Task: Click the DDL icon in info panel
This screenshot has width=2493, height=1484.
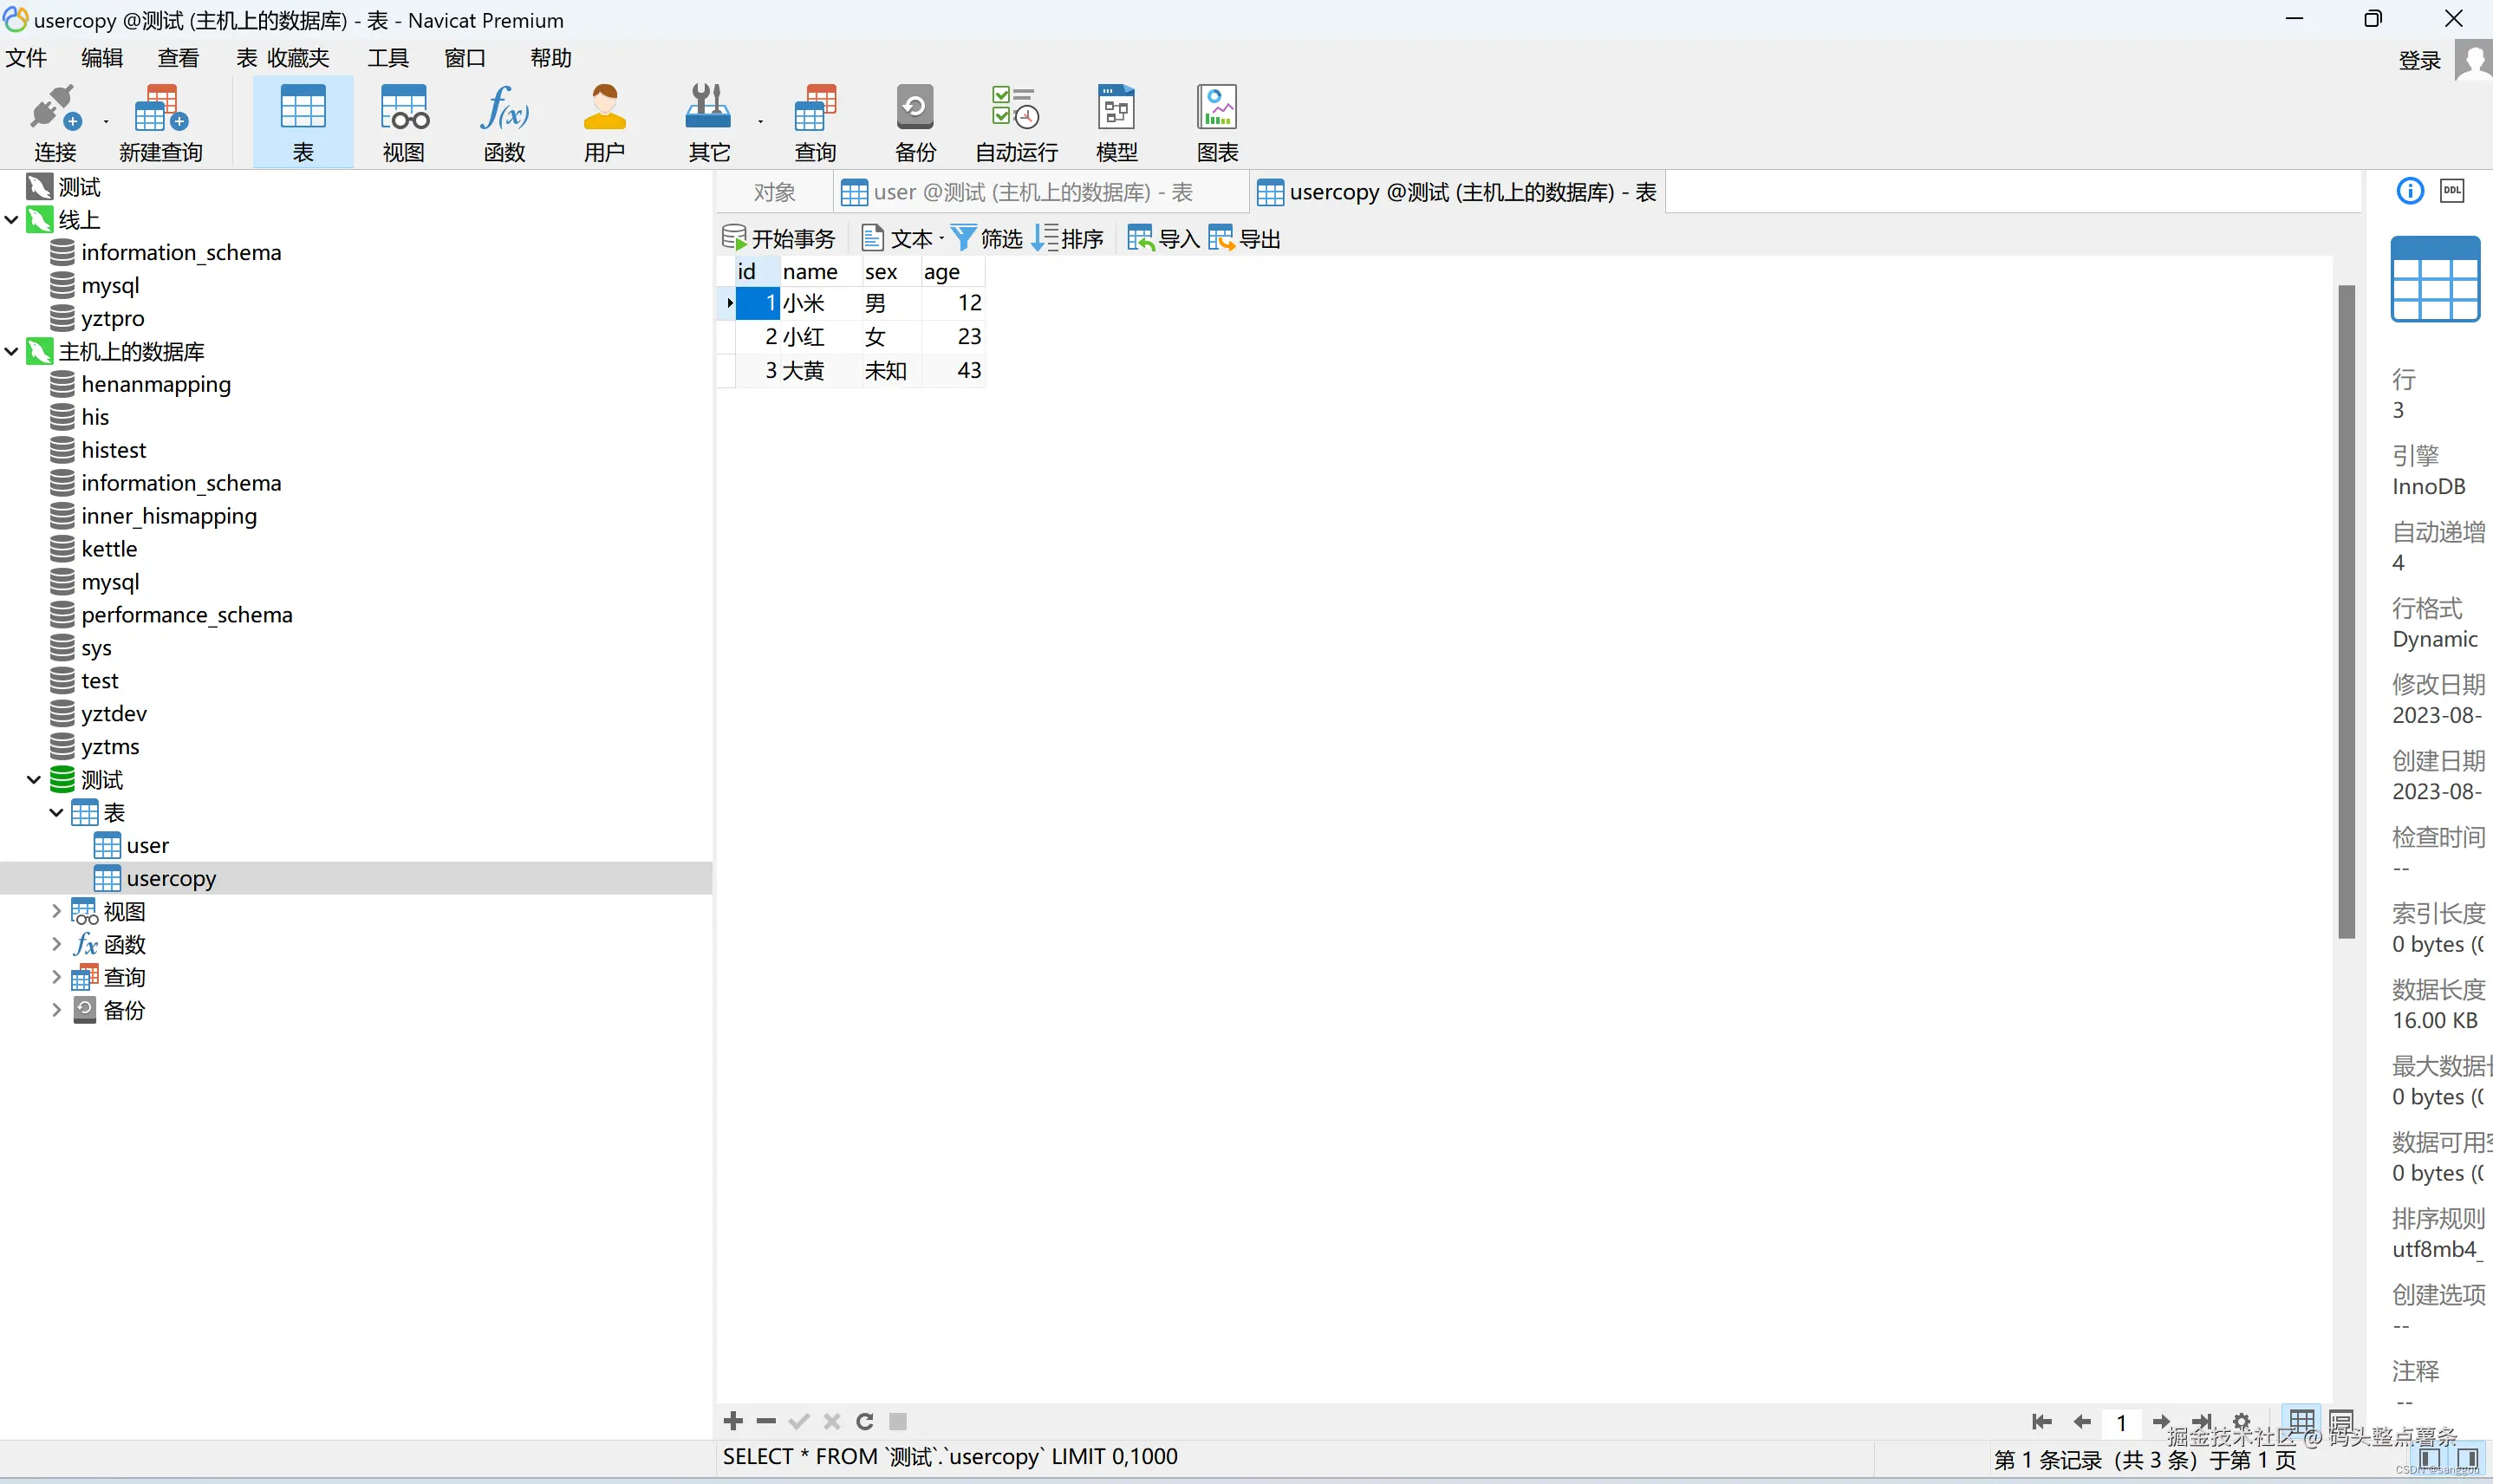Action: click(2452, 191)
